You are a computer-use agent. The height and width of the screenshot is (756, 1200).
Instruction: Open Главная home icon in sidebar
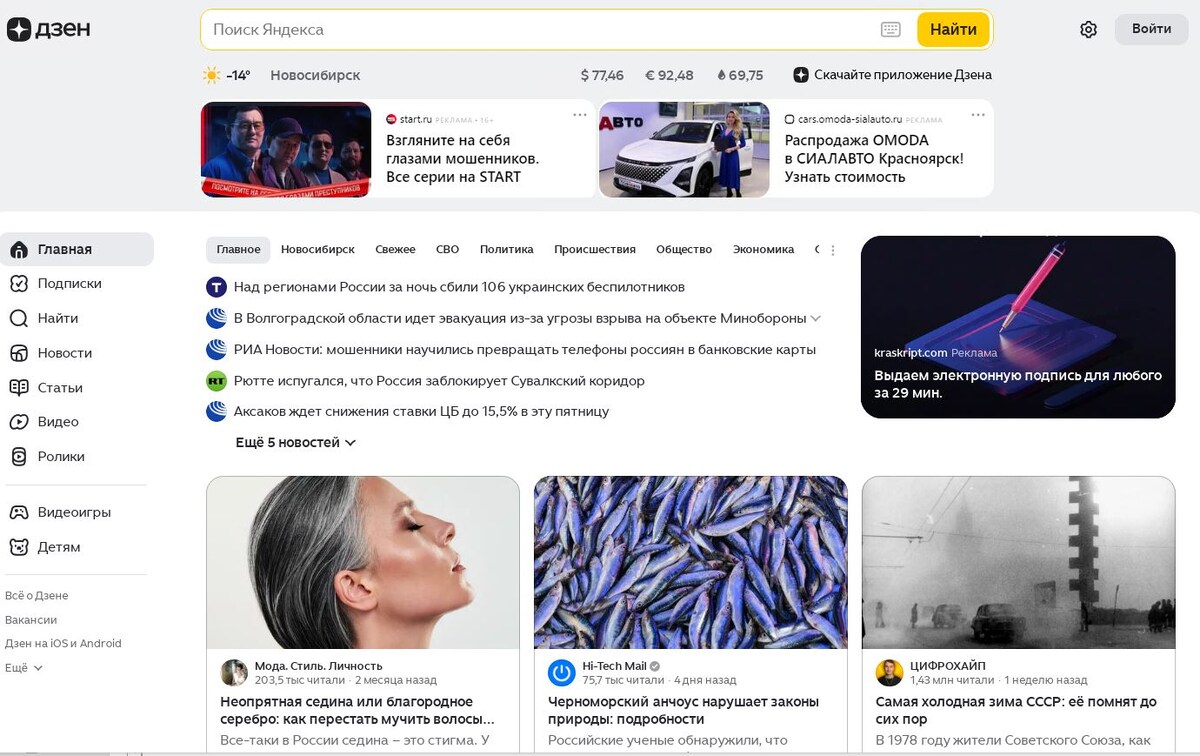19,249
